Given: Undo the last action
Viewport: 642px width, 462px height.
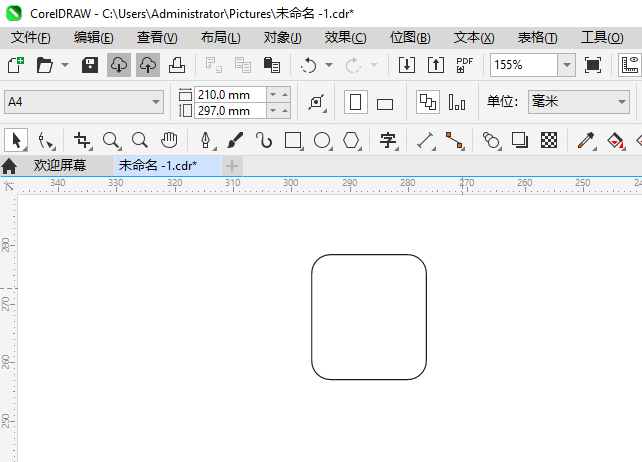Looking at the screenshot, I should [x=308, y=65].
